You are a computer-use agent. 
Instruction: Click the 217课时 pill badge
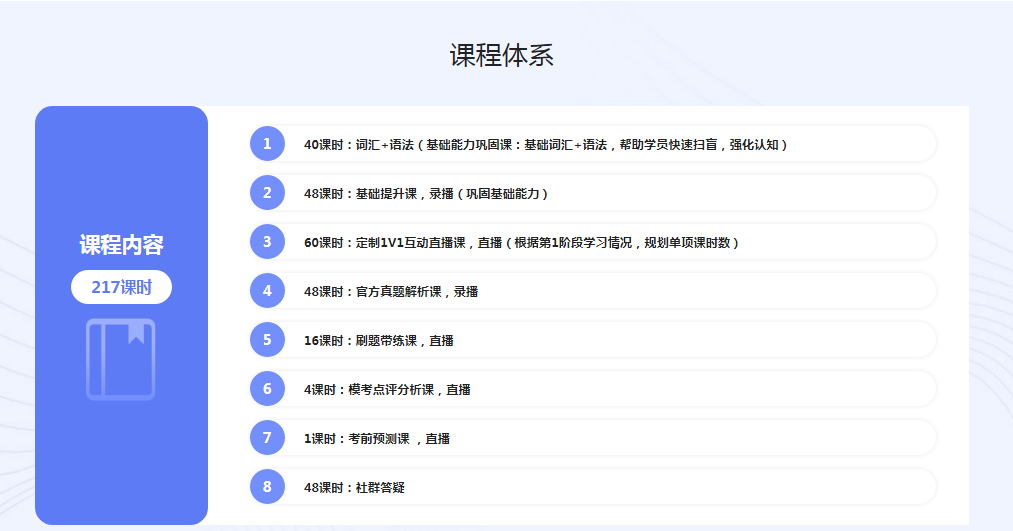pos(121,287)
